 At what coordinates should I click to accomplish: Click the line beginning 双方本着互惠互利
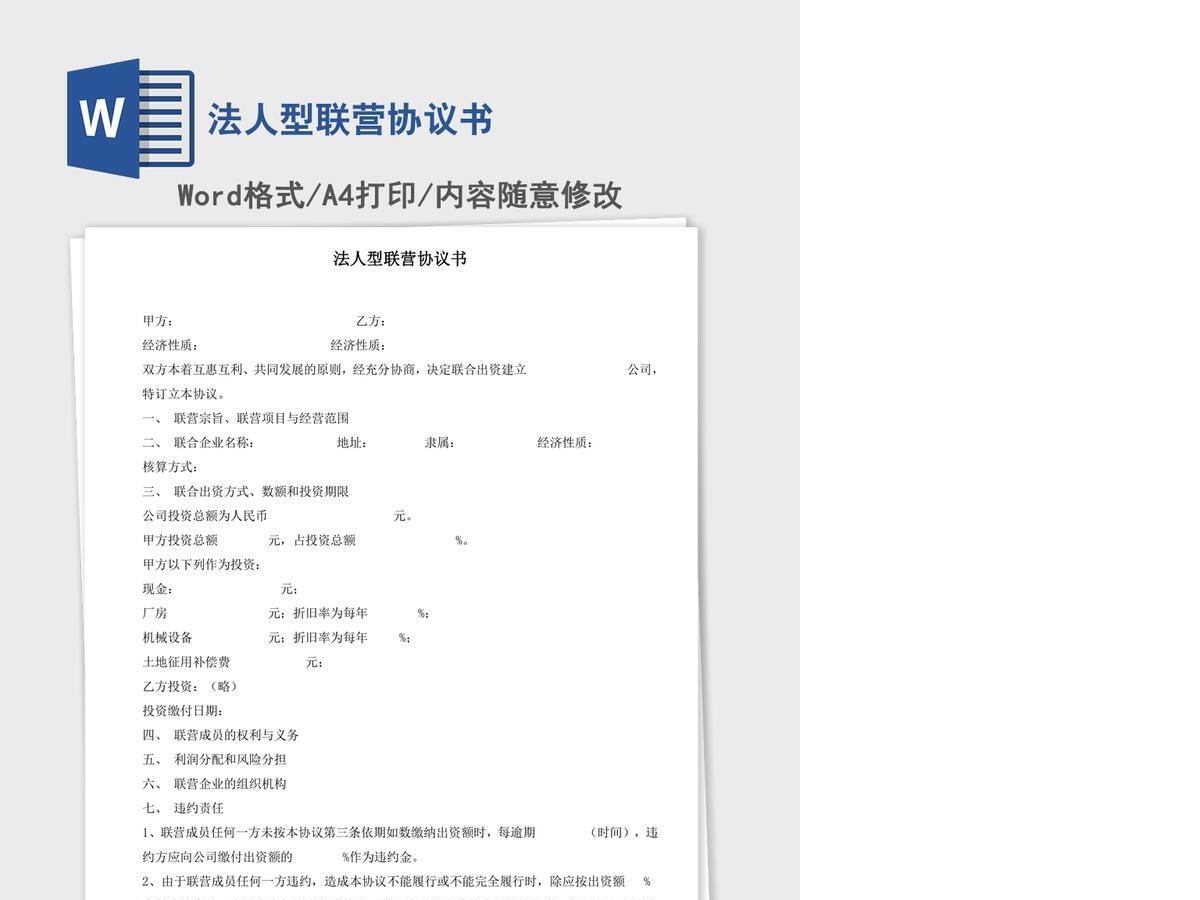(400, 370)
